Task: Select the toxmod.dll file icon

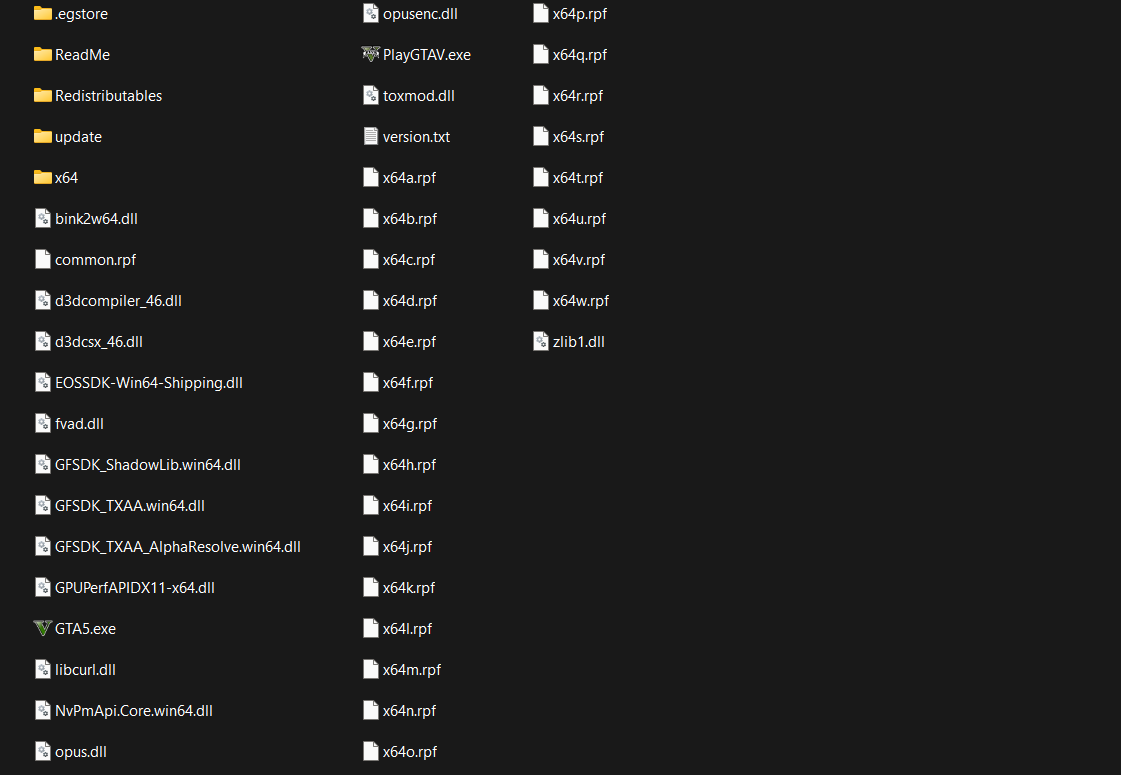Action: point(370,96)
